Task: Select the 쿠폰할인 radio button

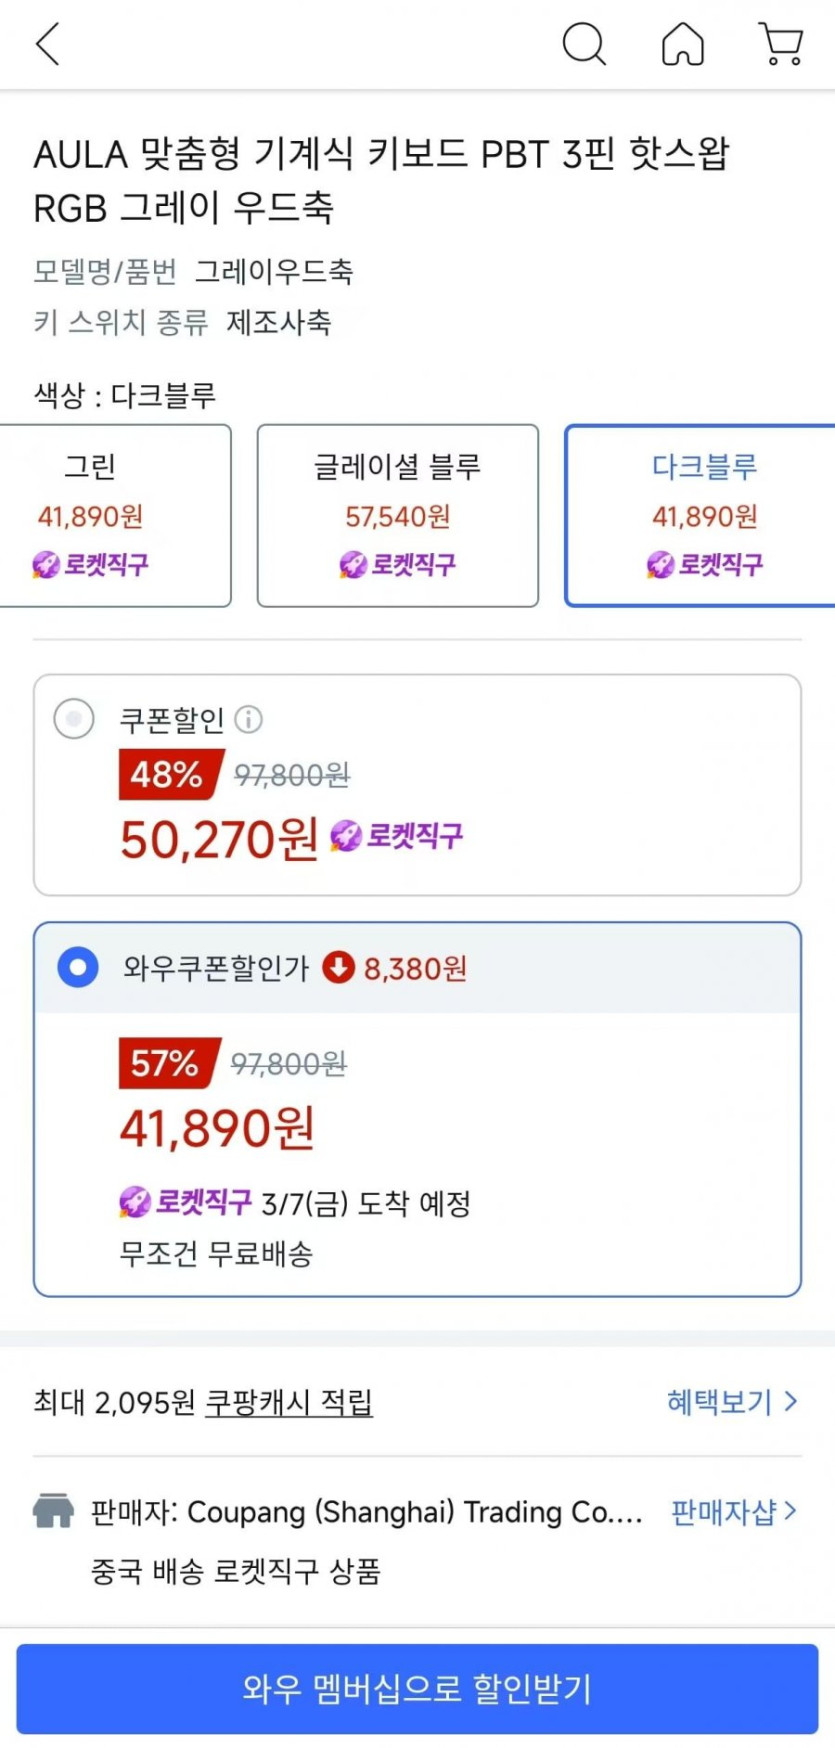Action: [x=74, y=719]
